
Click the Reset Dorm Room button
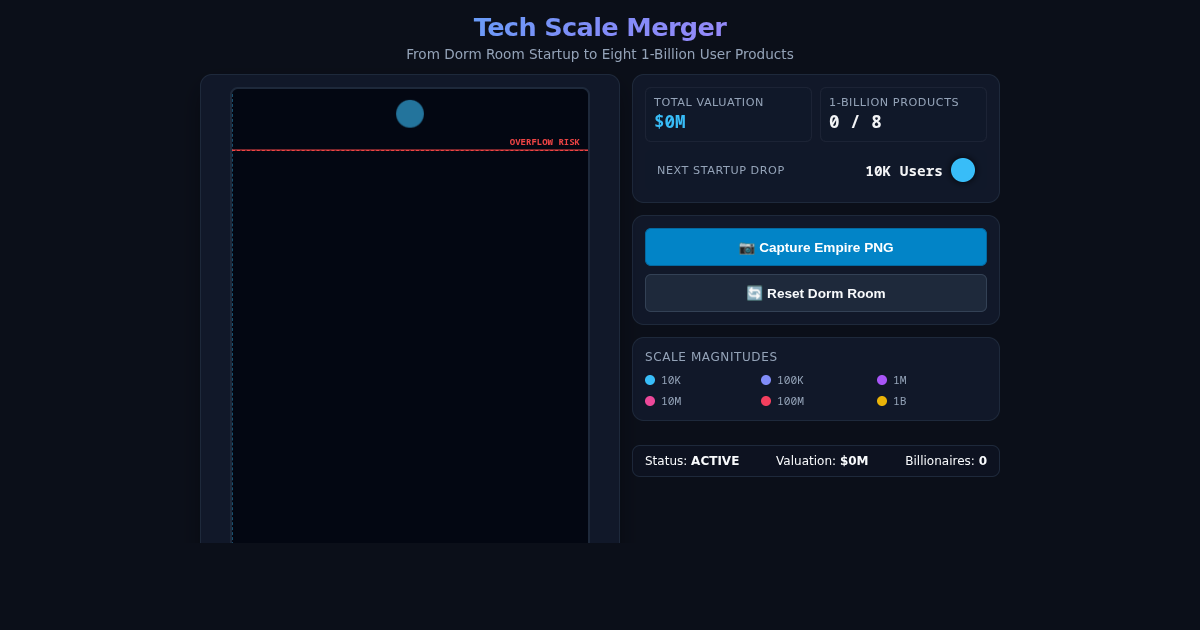[816, 293]
